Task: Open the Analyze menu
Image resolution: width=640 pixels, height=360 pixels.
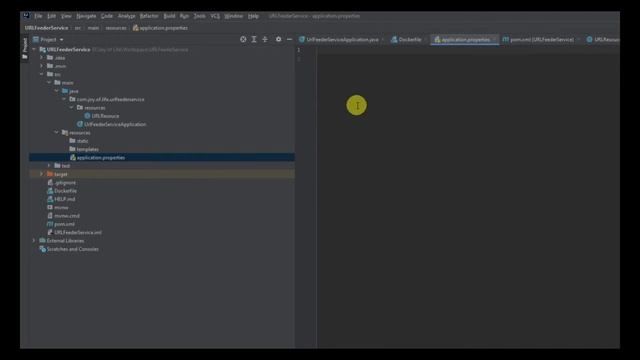Action: (x=127, y=16)
